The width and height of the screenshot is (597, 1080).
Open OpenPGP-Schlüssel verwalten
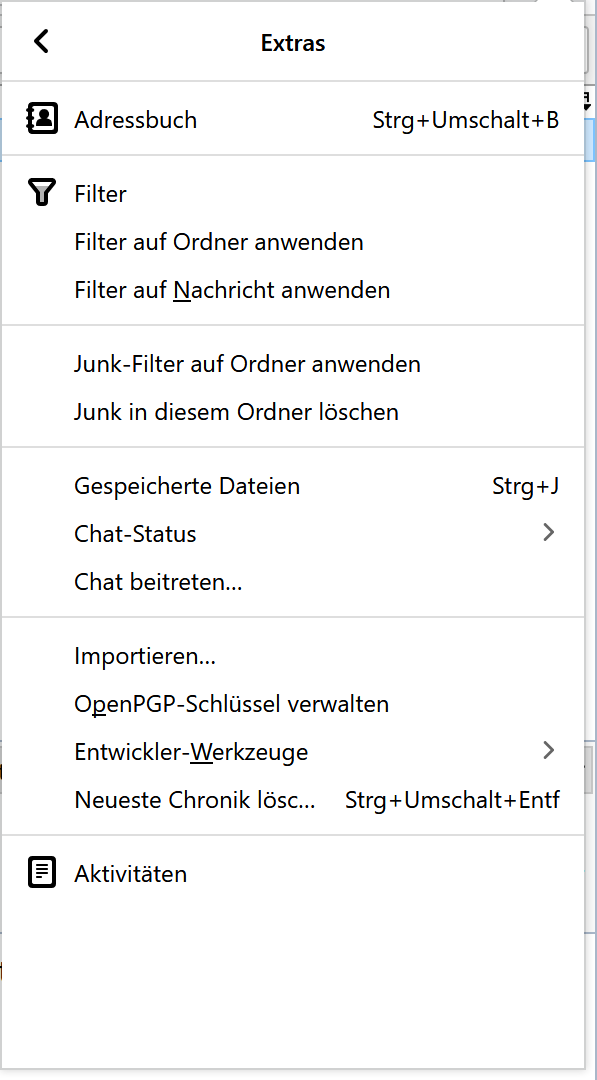[293, 703]
